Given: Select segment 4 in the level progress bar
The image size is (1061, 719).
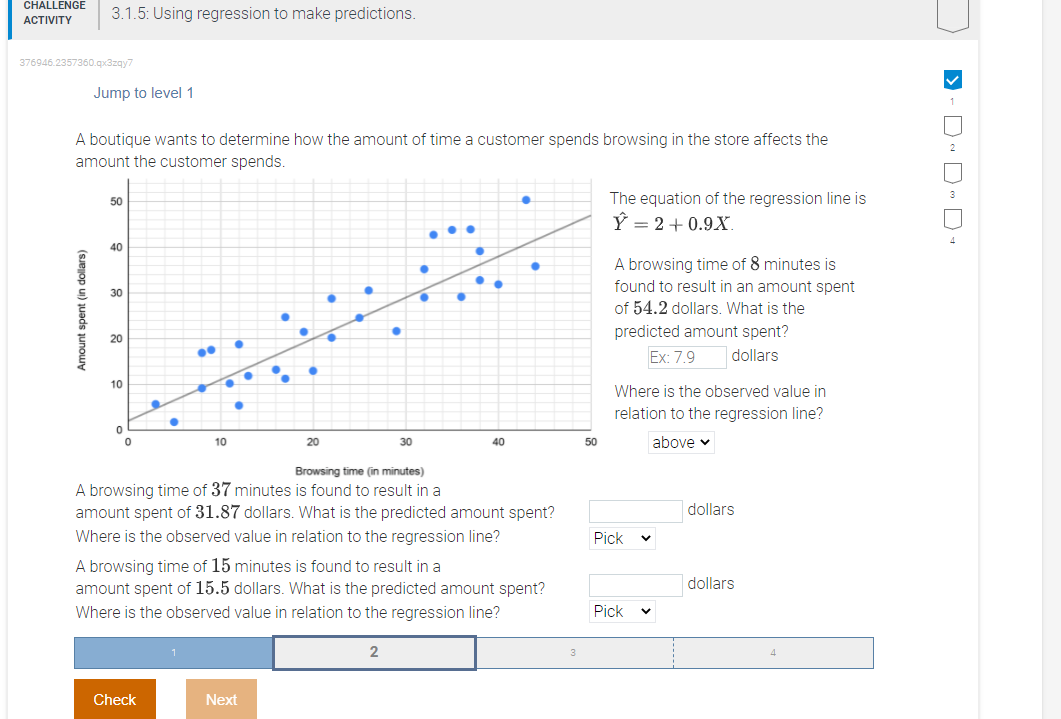Looking at the screenshot, I should [775, 653].
